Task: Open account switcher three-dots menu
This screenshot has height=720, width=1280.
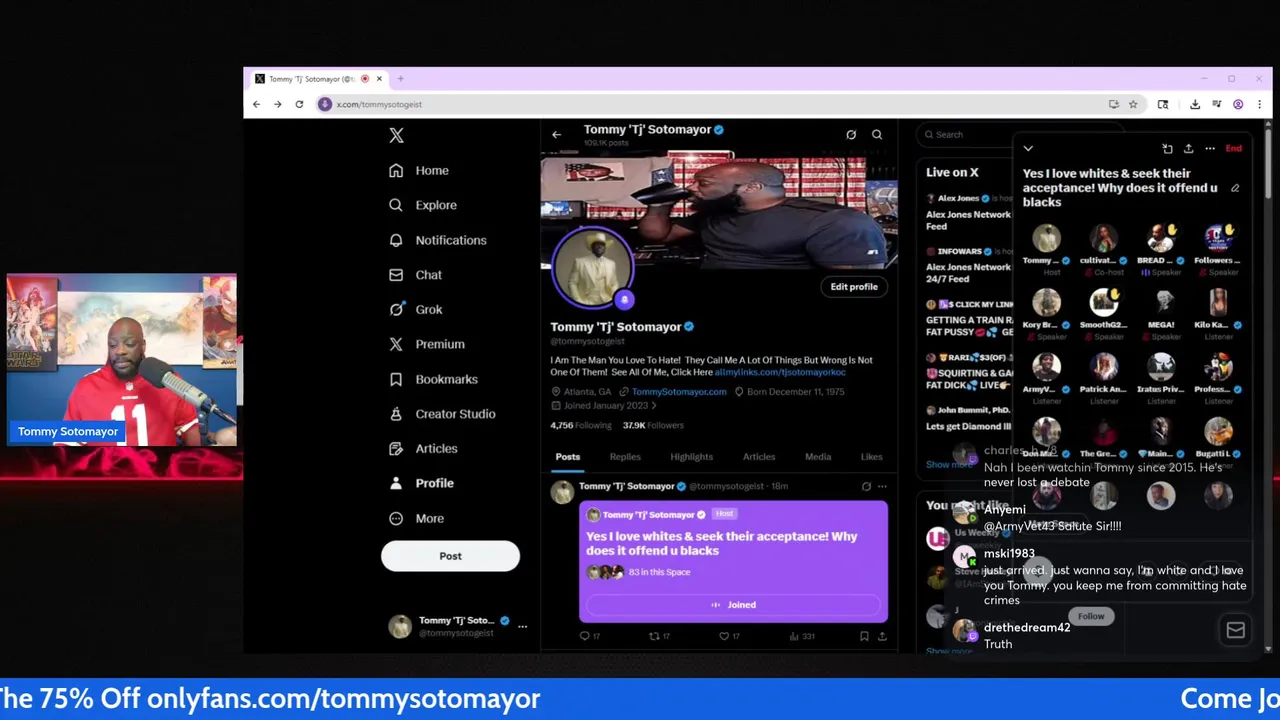Action: 522,626
